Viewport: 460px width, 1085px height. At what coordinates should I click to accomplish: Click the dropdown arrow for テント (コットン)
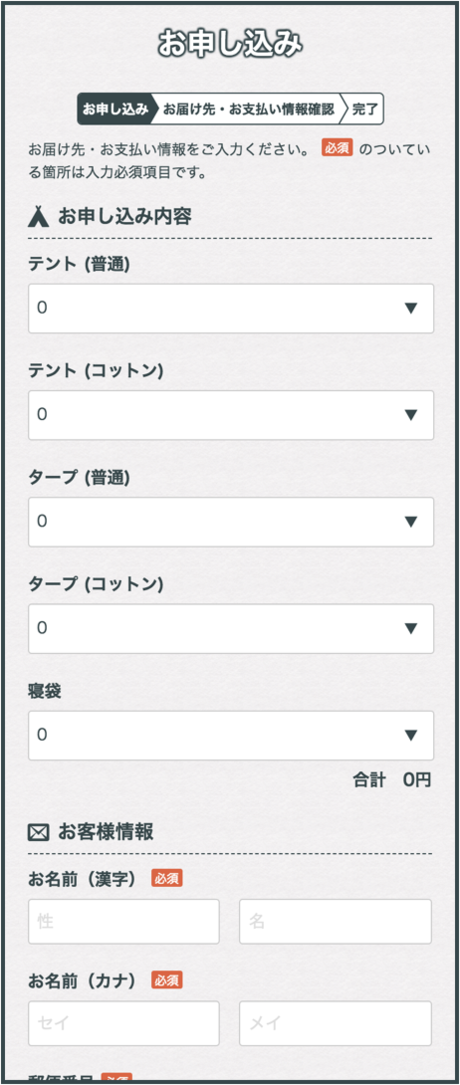(411, 414)
